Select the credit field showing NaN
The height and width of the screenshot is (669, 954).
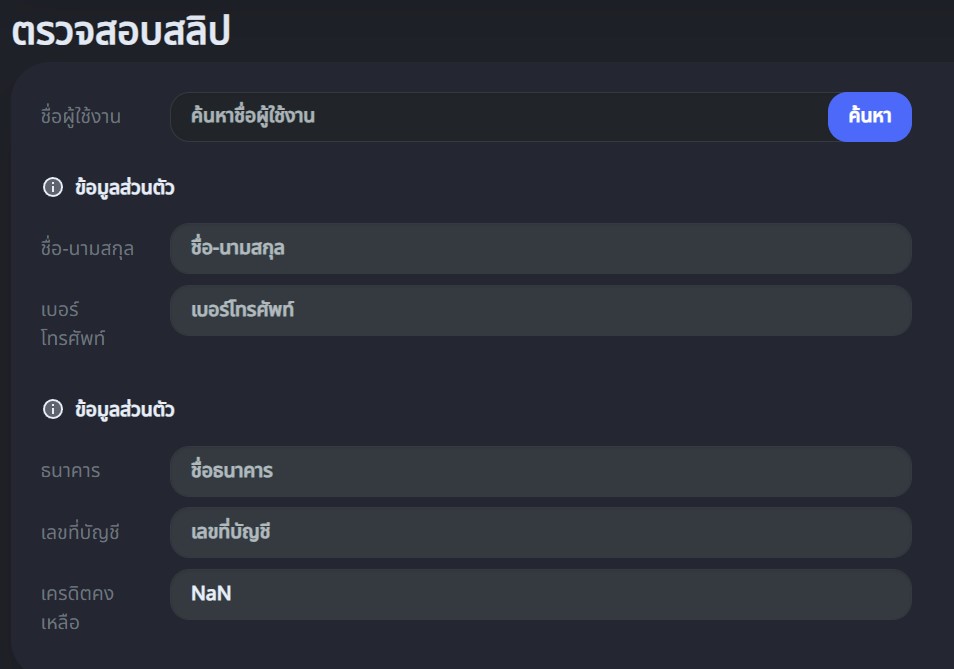540,594
